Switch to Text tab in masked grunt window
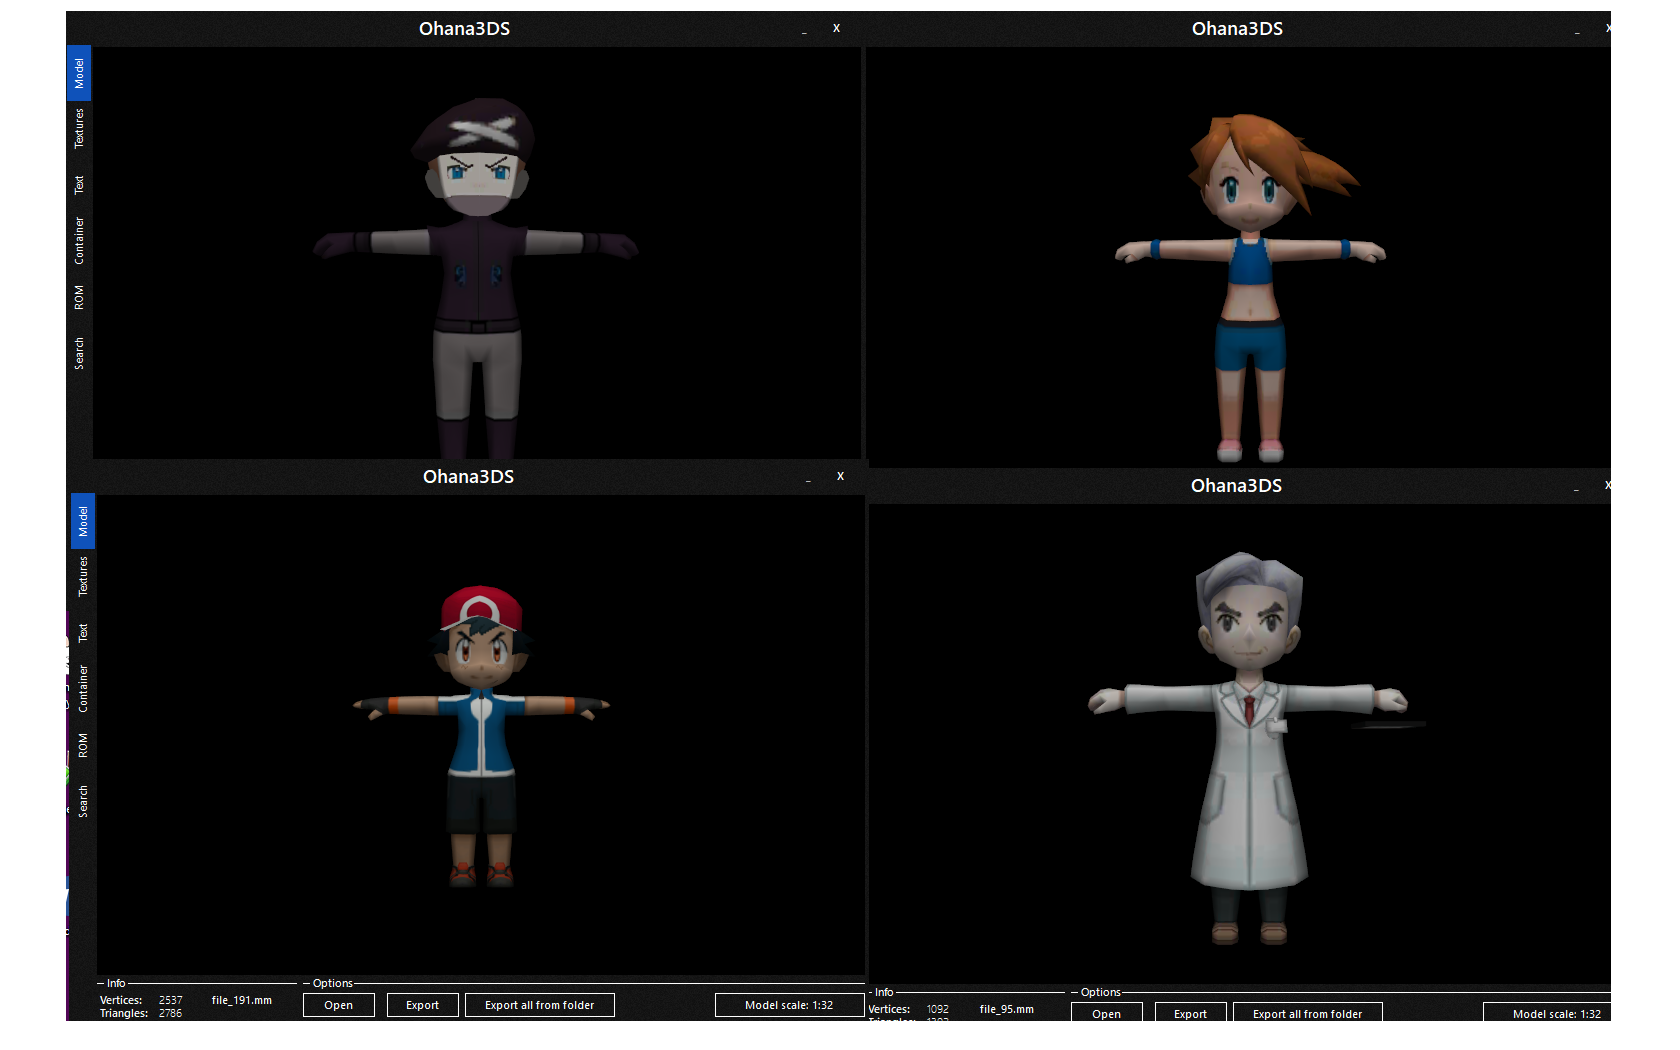The width and height of the screenshot is (1680, 1050). [x=79, y=185]
